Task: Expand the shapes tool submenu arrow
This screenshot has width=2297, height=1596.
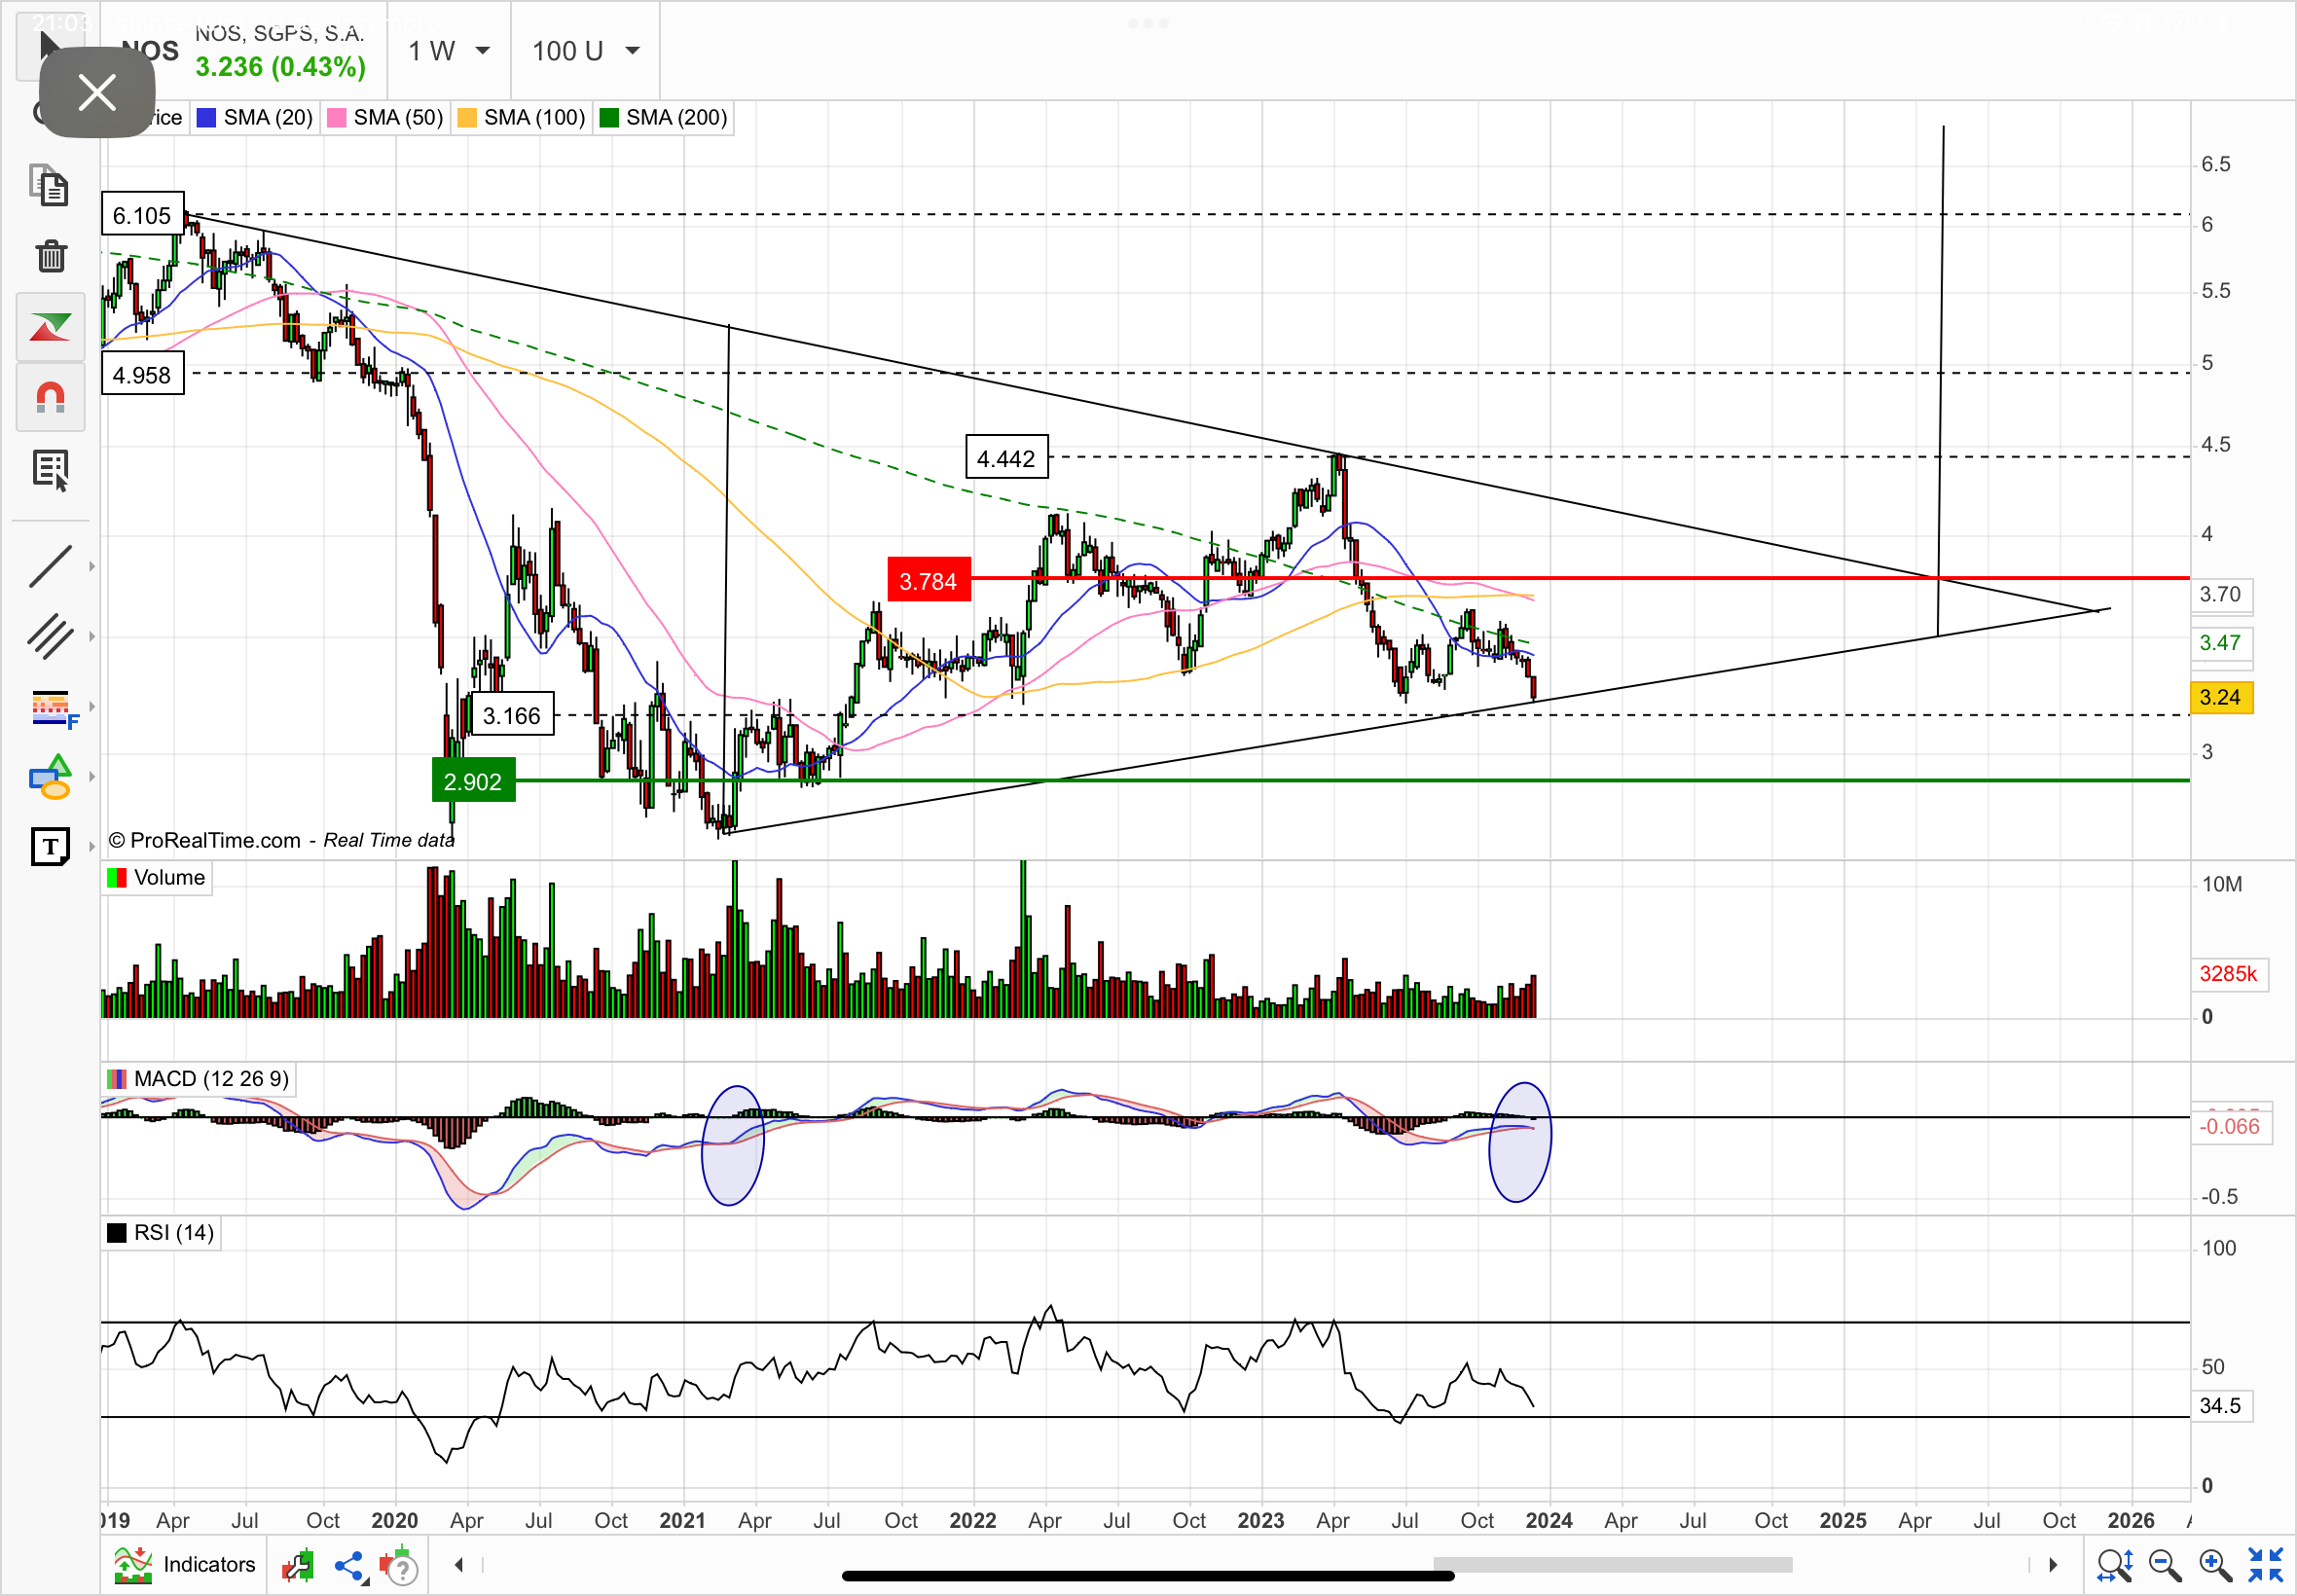Action: point(92,777)
